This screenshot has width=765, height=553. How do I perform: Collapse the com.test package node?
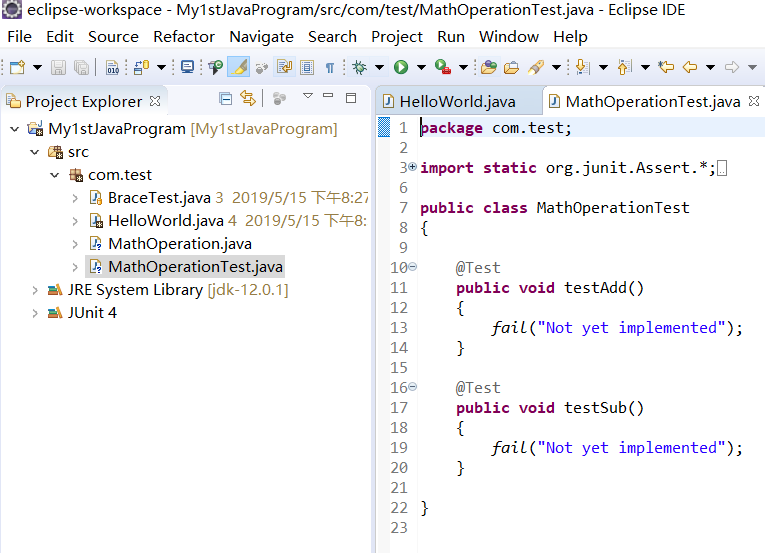[55, 175]
